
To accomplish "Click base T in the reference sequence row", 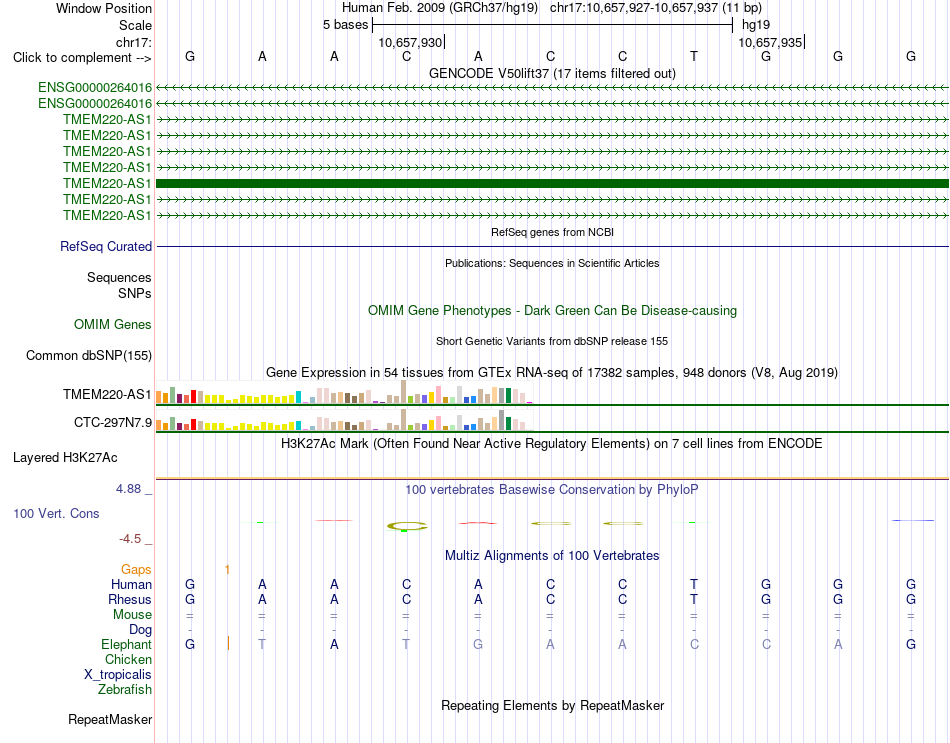I will [x=694, y=56].
